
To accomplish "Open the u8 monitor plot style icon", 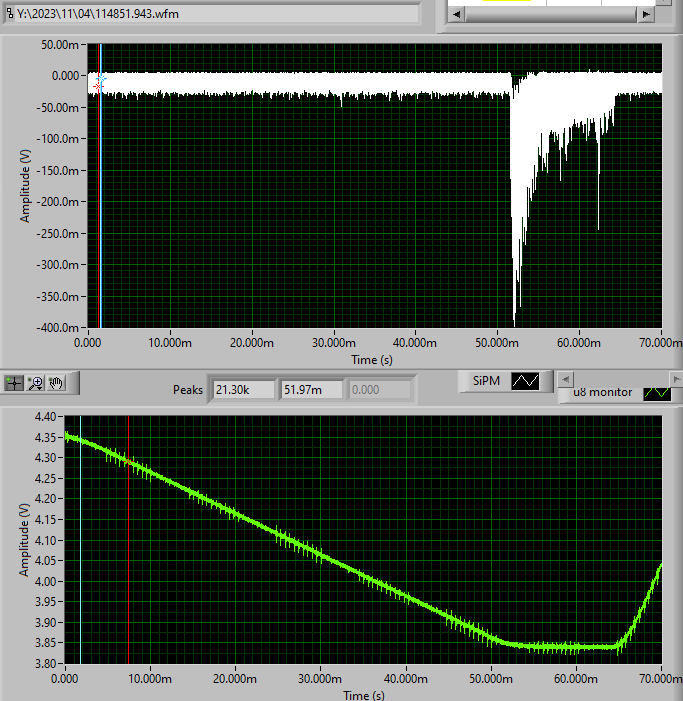I will (x=657, y=393).
